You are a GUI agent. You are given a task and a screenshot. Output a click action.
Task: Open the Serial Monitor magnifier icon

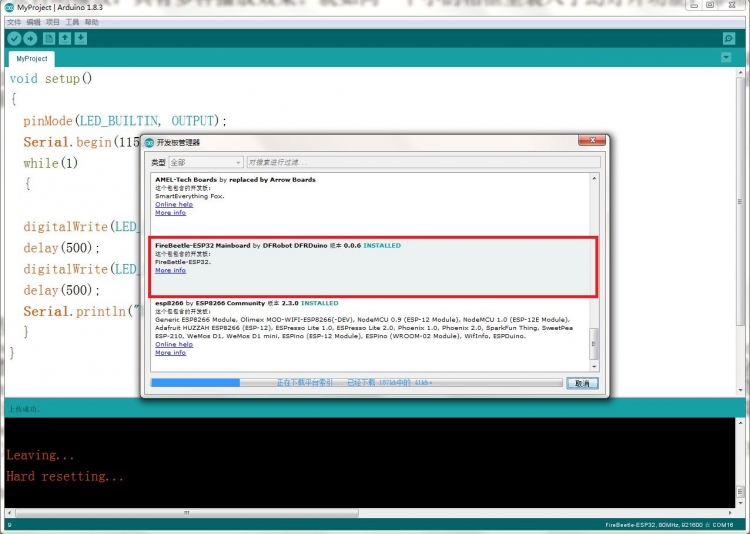[x=728, y=39]
